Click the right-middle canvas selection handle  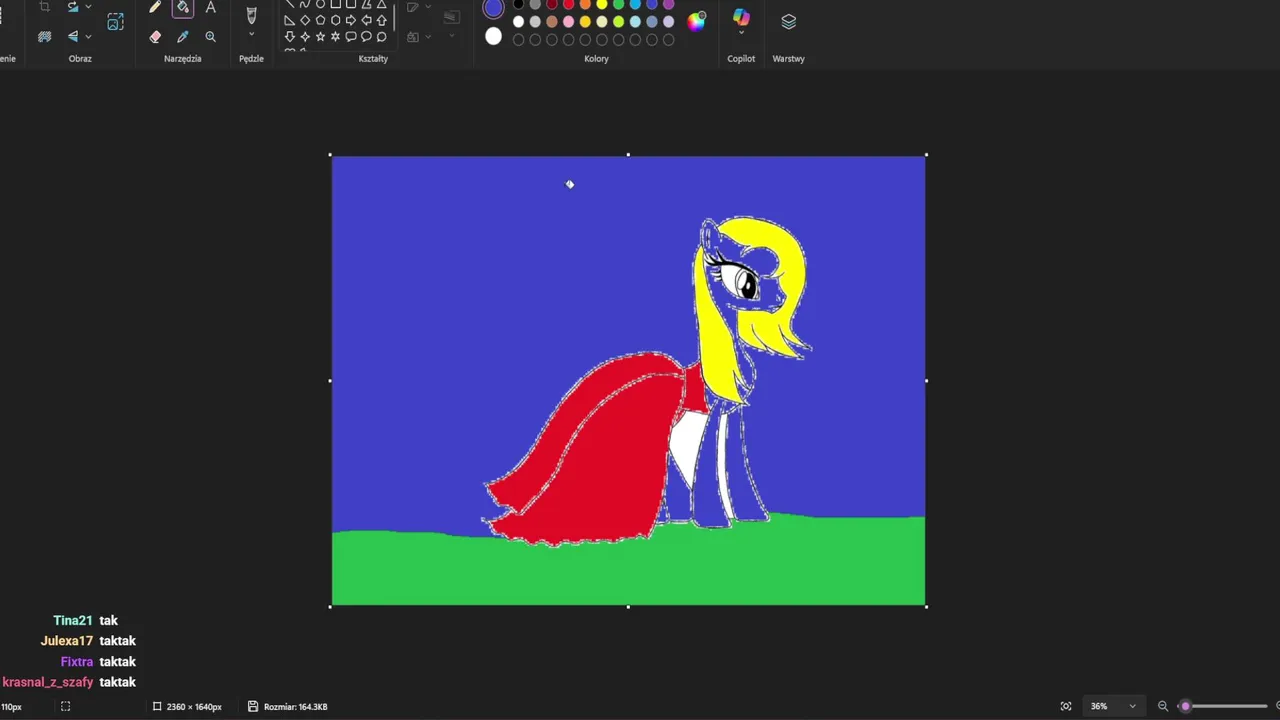point(926,380)
